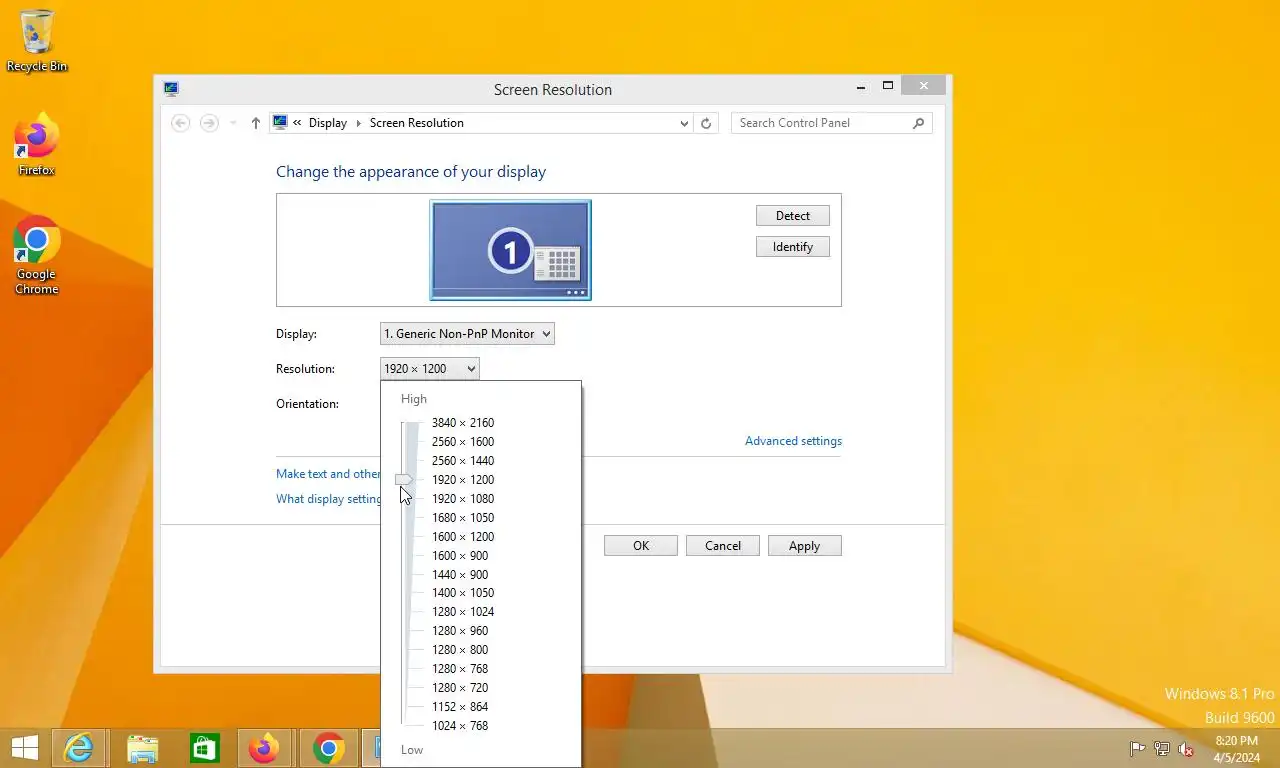Confirm with the OK button
1280x768 pixels.
pos(641,546)
